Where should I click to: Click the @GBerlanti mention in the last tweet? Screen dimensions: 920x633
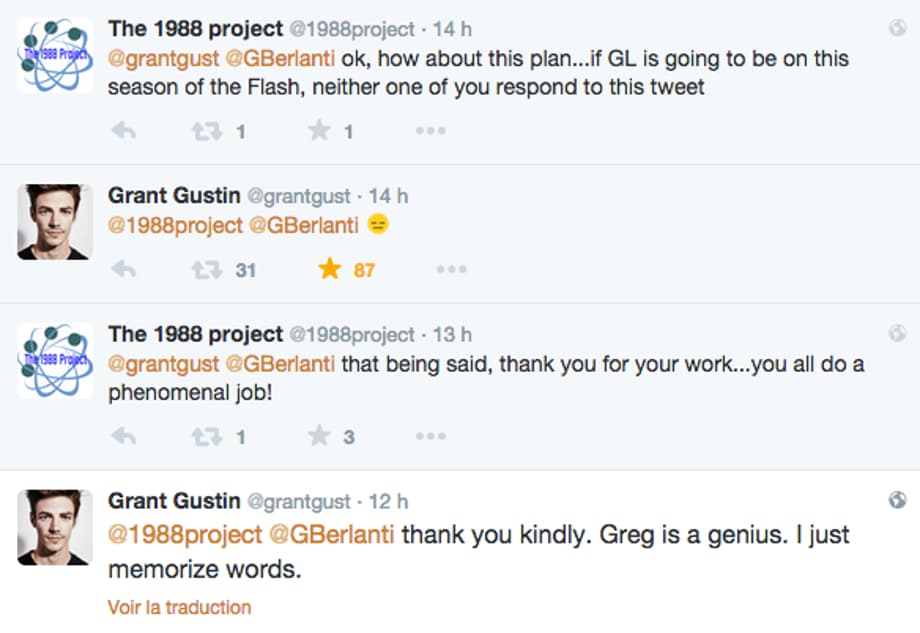333,534
